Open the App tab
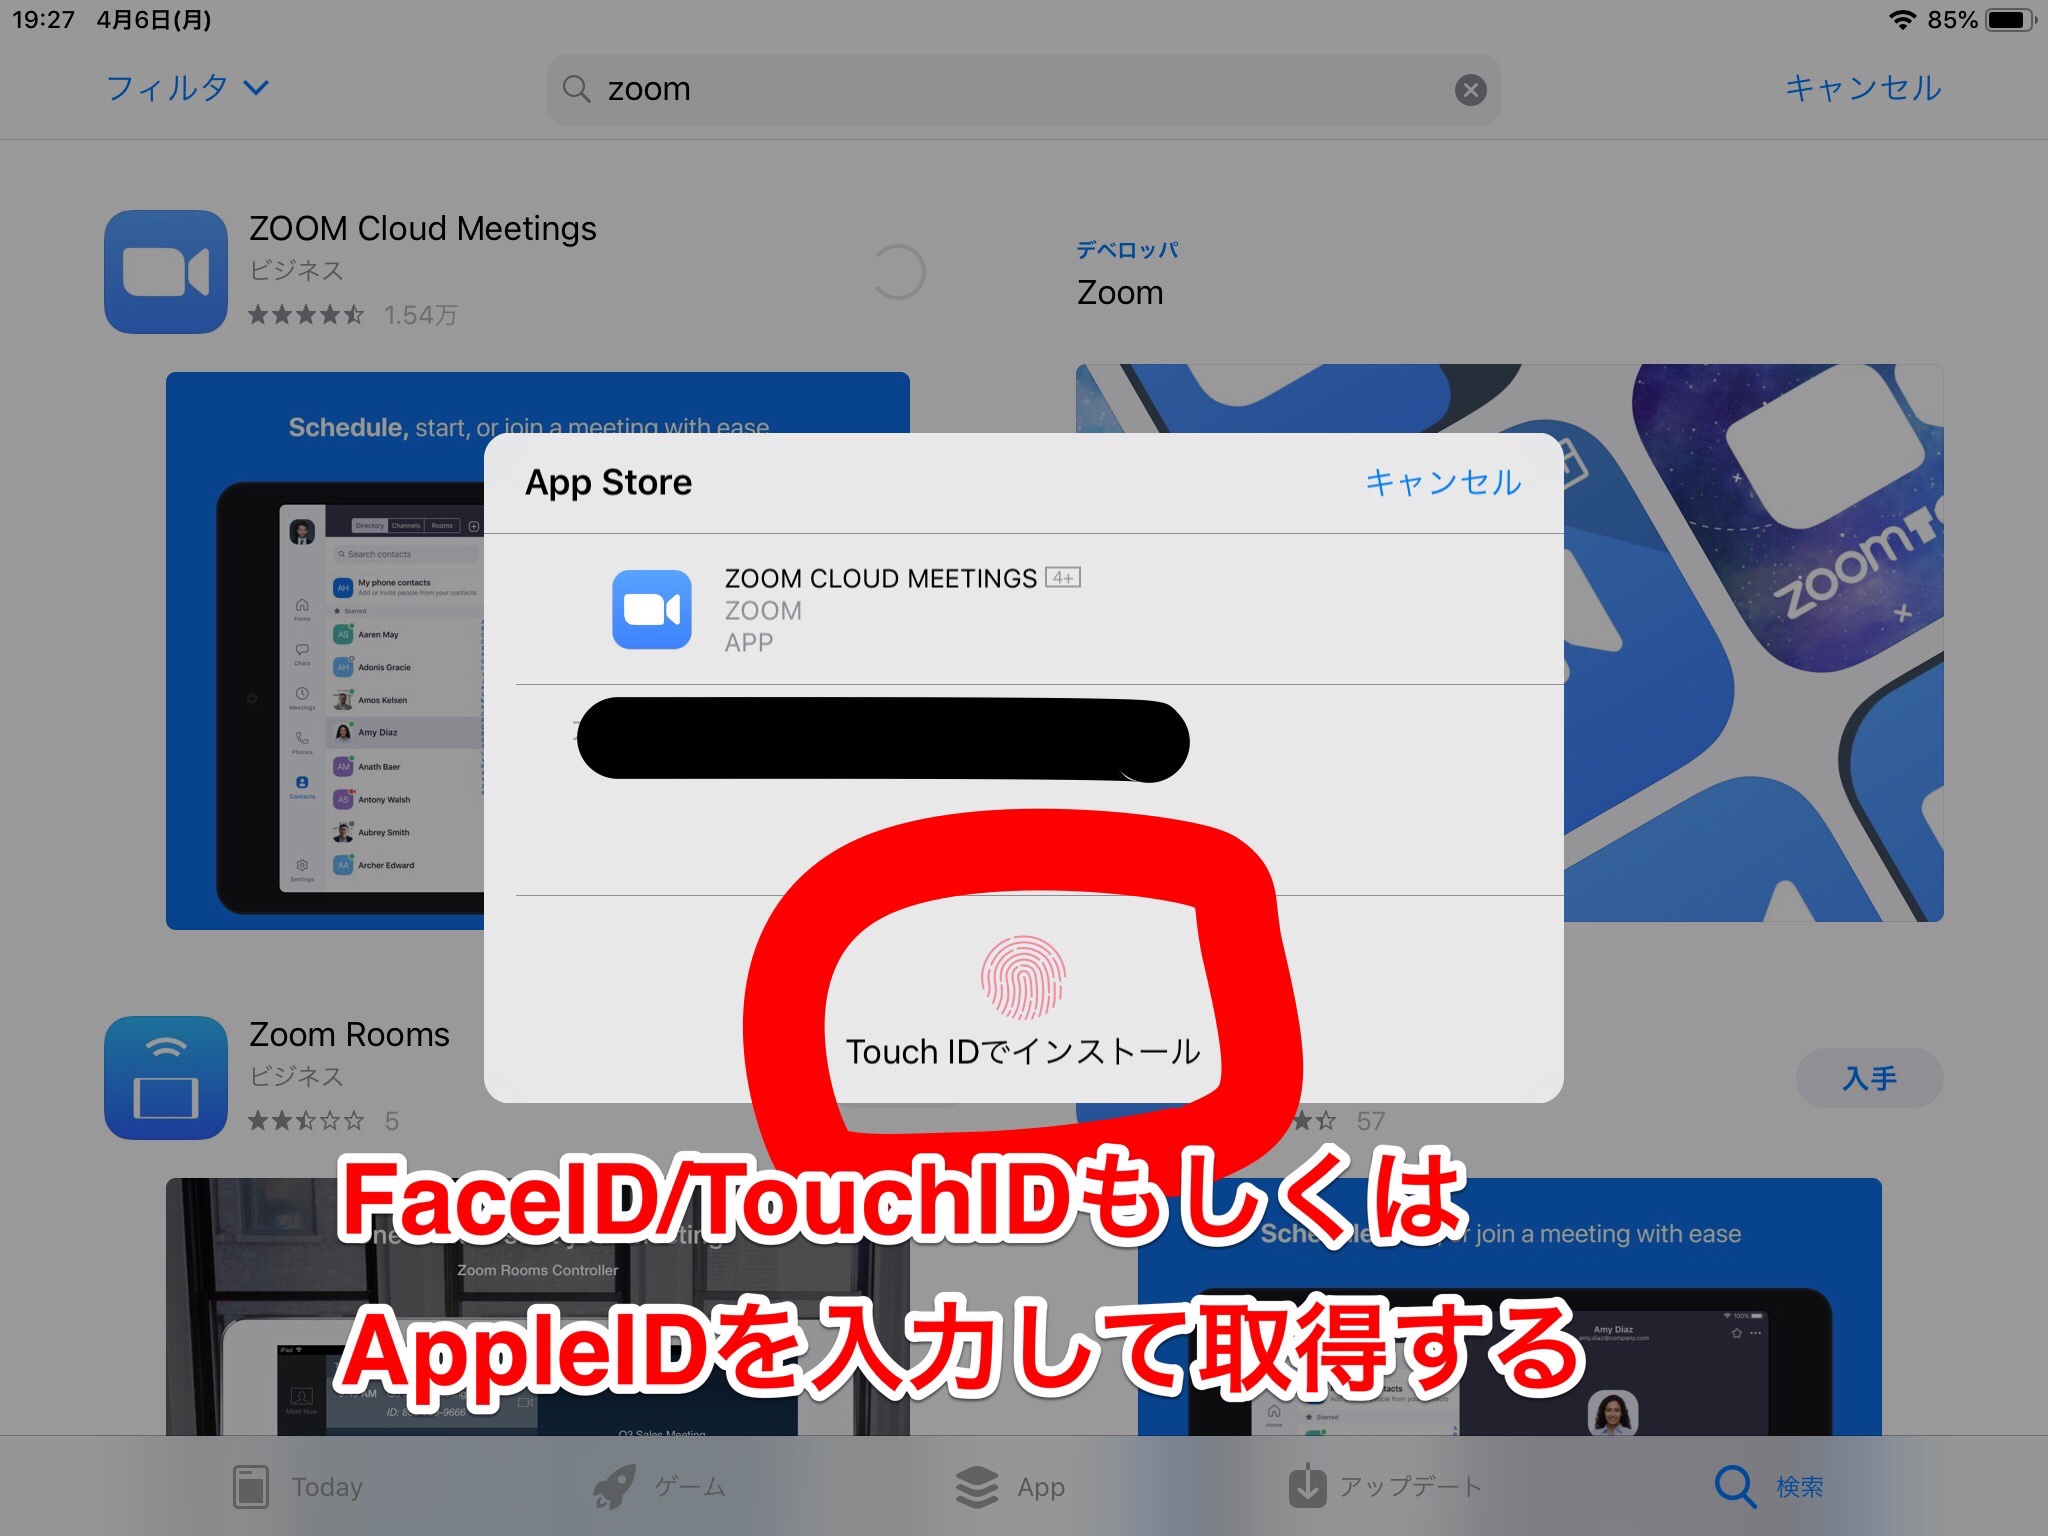 (x=1010, y=1487)
